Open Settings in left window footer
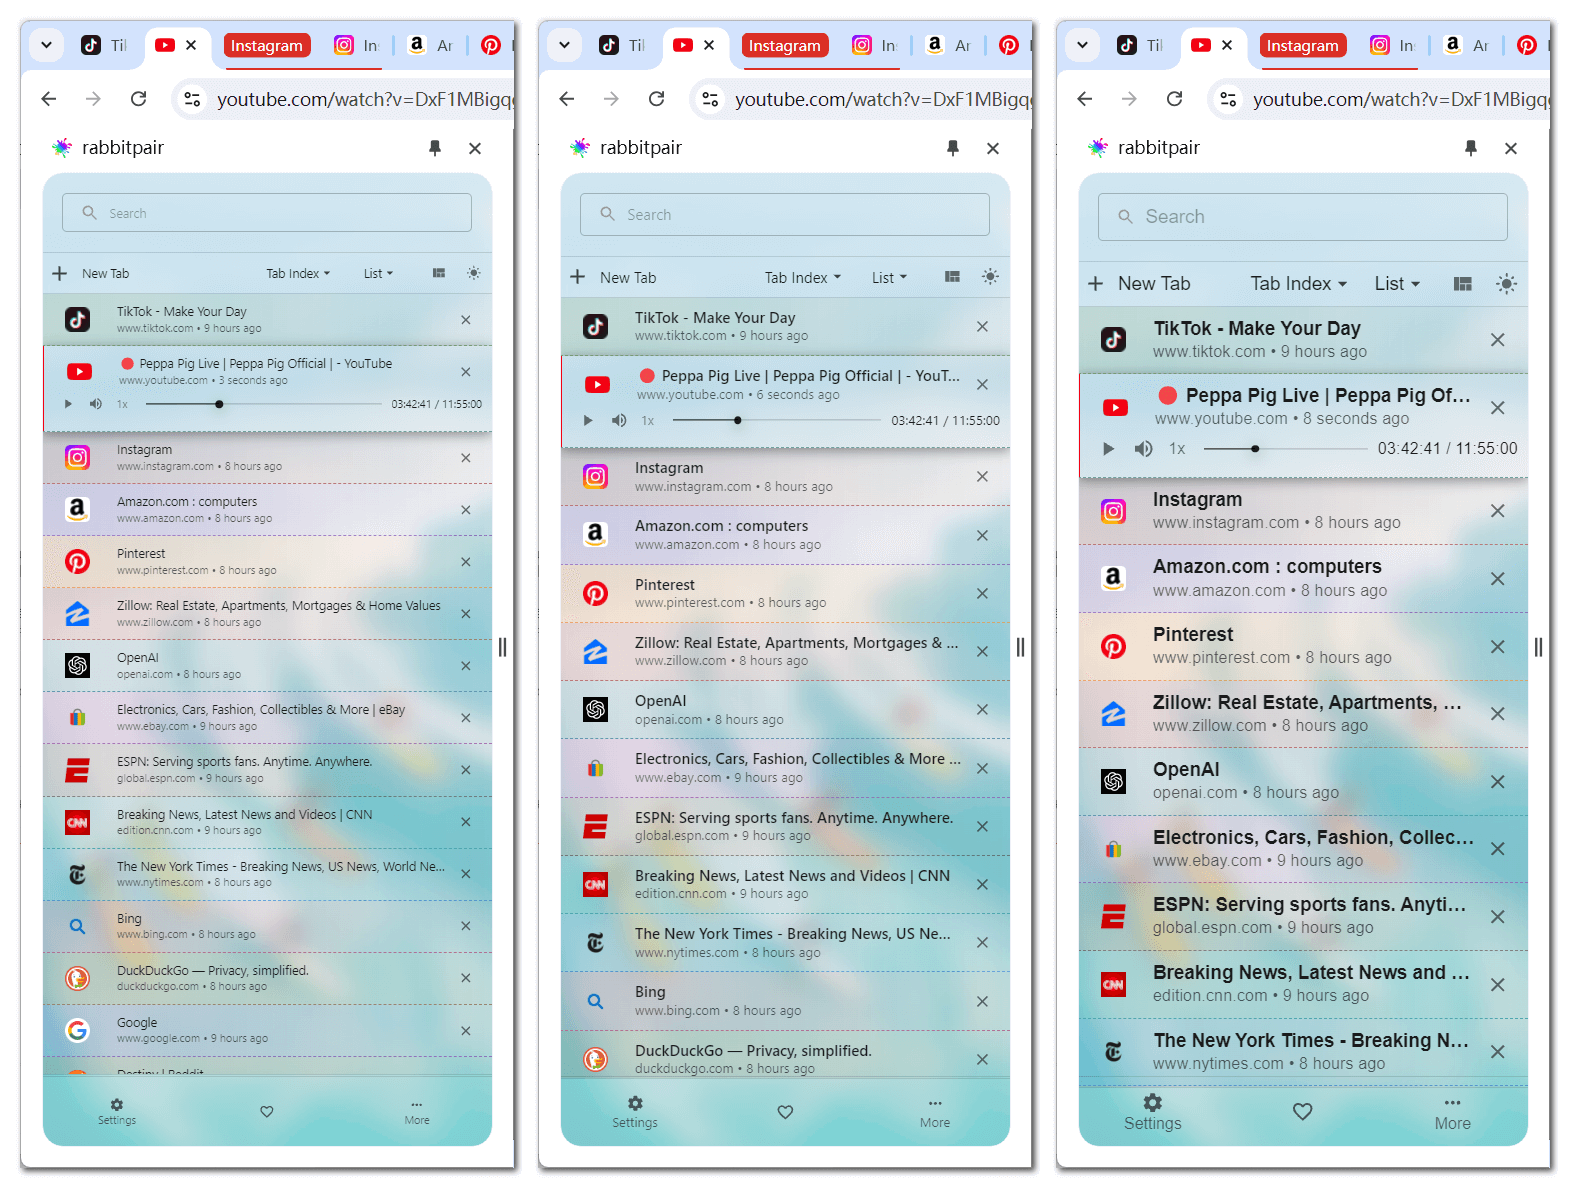 (117, 1111)
